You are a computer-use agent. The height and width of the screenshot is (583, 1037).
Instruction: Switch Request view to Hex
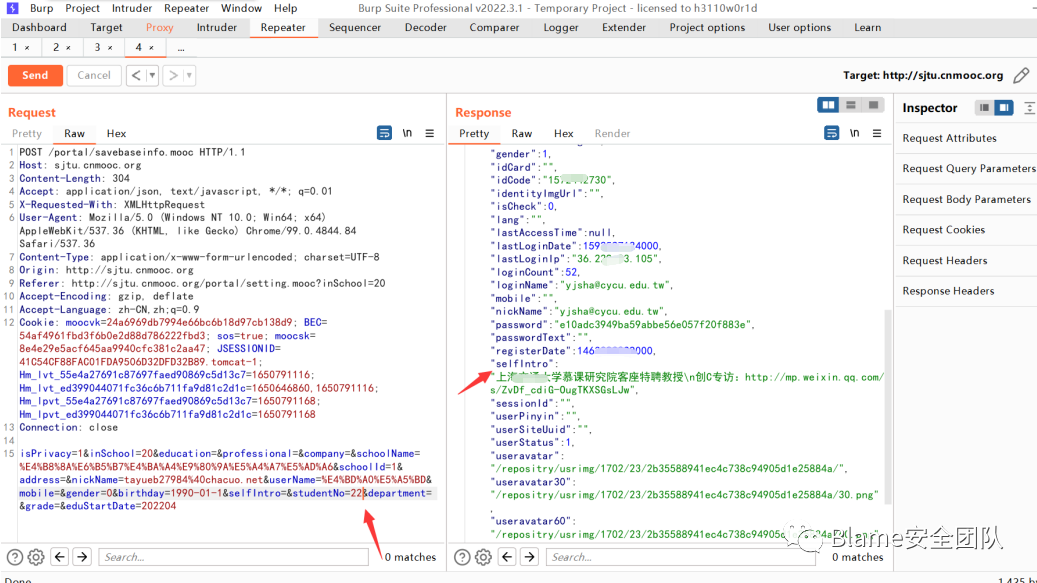[116, 134]
